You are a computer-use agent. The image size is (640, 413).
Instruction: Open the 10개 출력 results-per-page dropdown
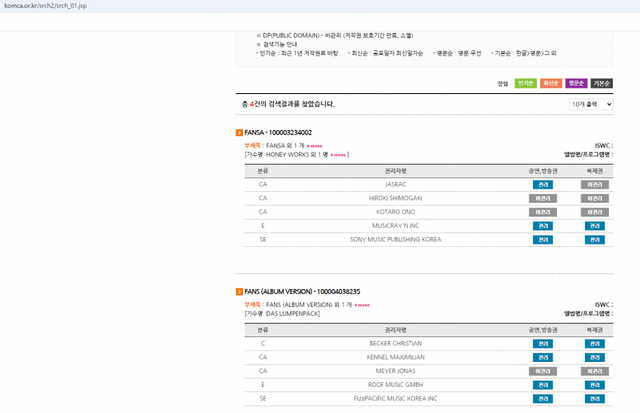click(590, 104)
